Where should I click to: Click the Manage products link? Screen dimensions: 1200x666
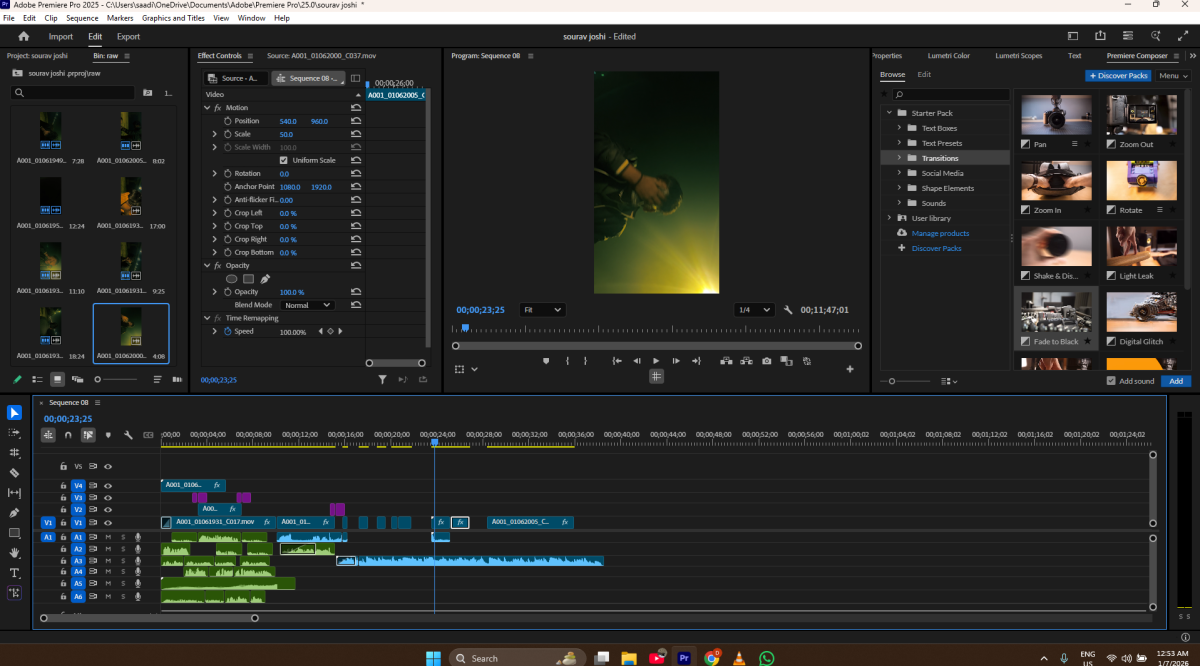point(940,233)
